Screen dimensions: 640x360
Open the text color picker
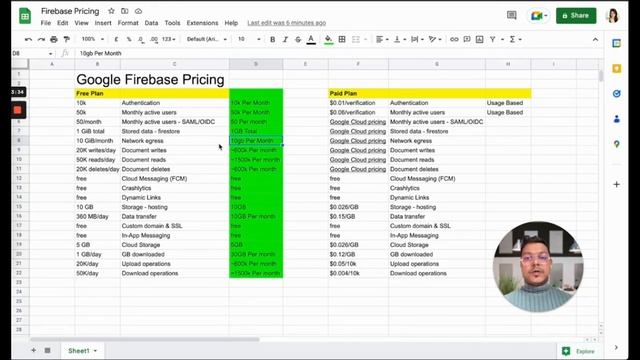coord(311,39)
